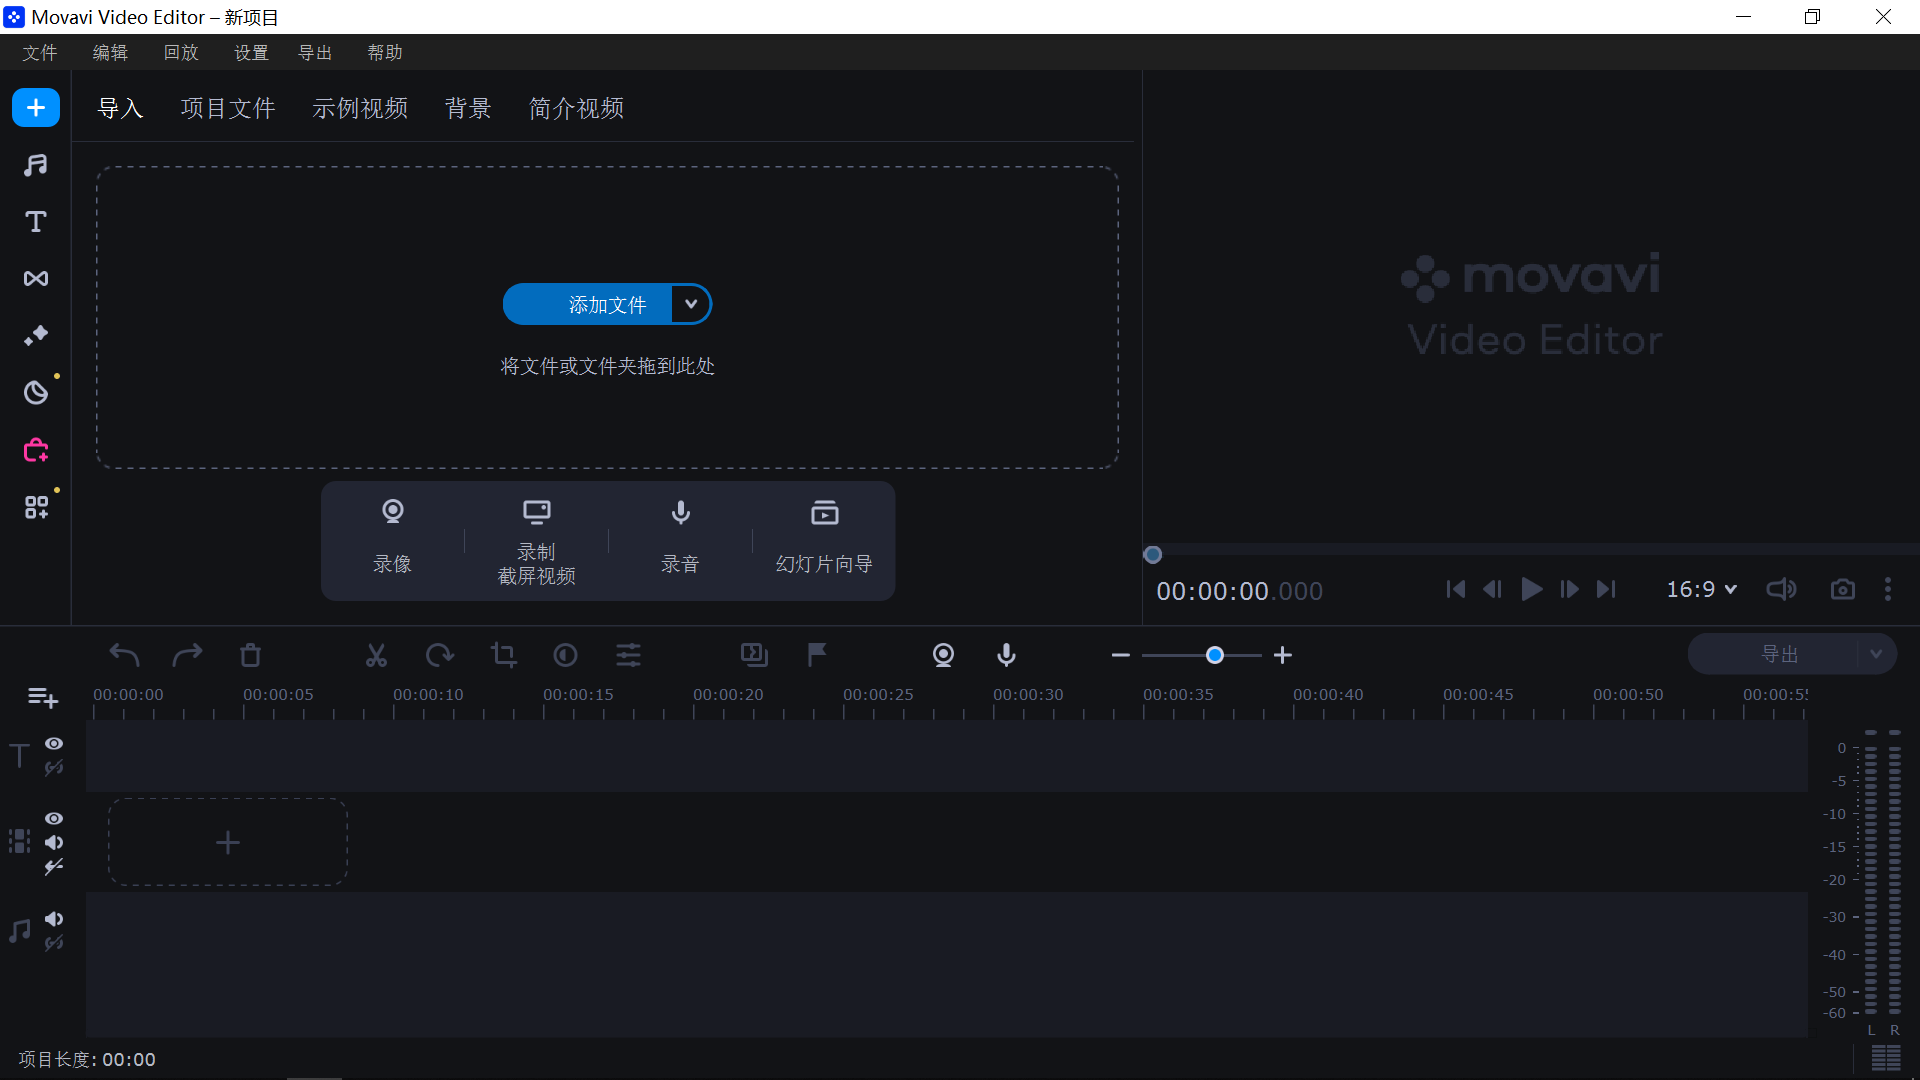
Task: Toggle the video track link icon
Action: 54,867
